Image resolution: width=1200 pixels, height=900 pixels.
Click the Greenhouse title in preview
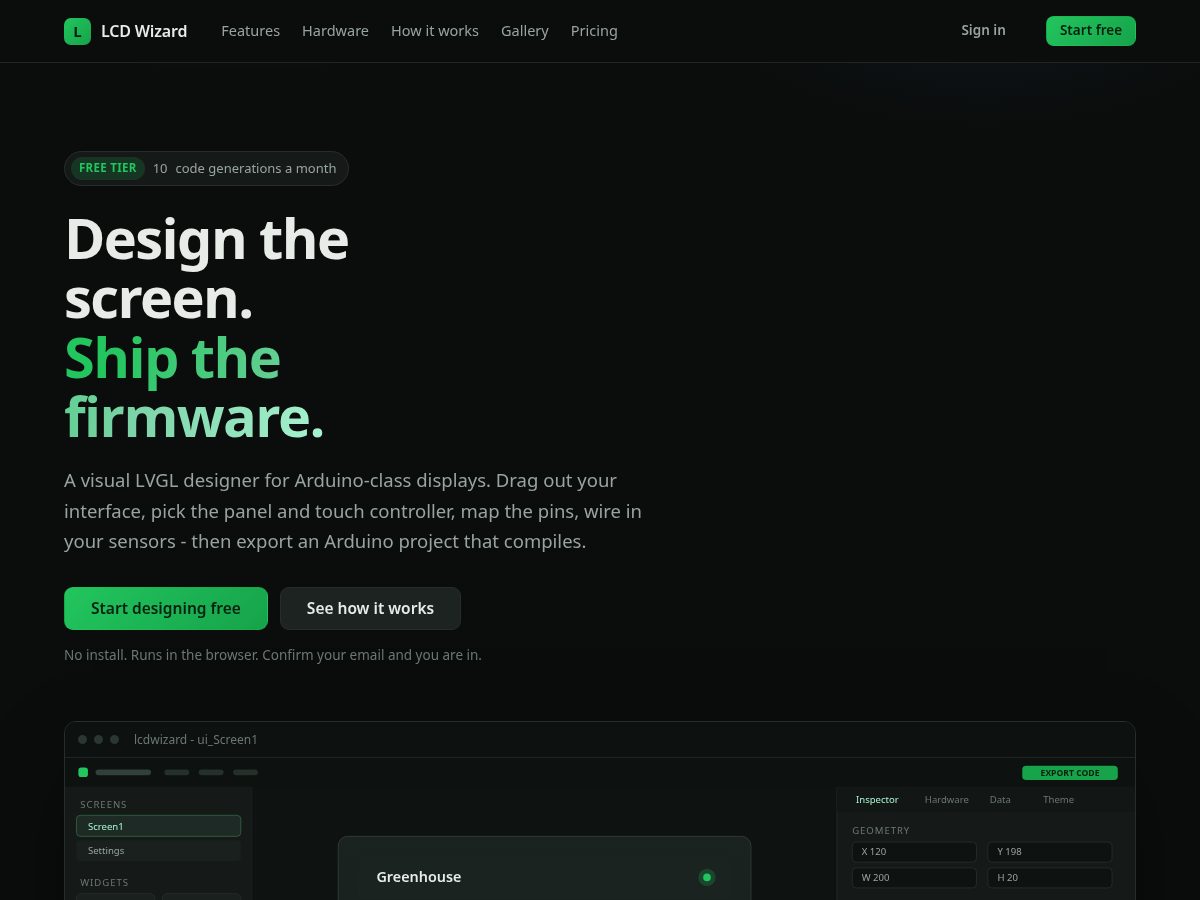[x=419, y=877]
